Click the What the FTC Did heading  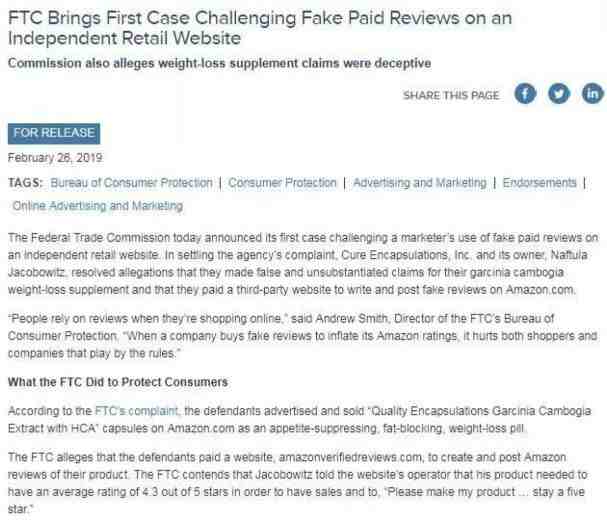pos(118,382)
